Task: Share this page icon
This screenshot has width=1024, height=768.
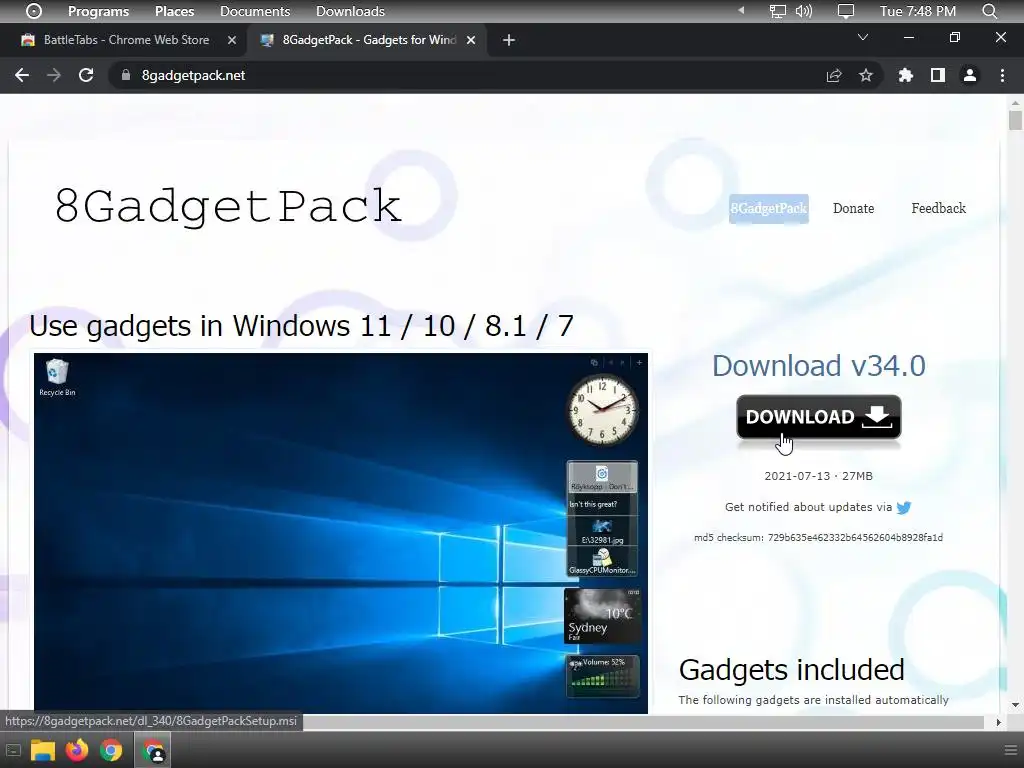Action: pyautogui.click(x=834, y=75)
